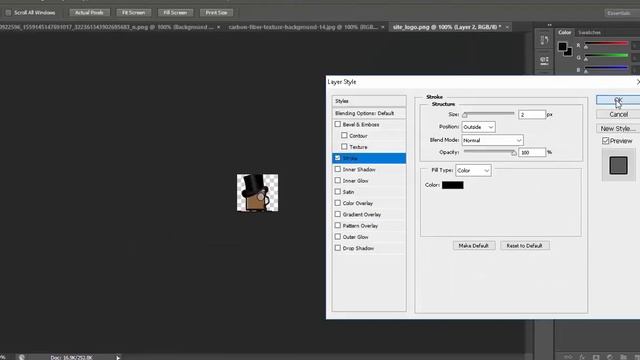Enable Color Overlay checkbox

(x=338, y=203)
